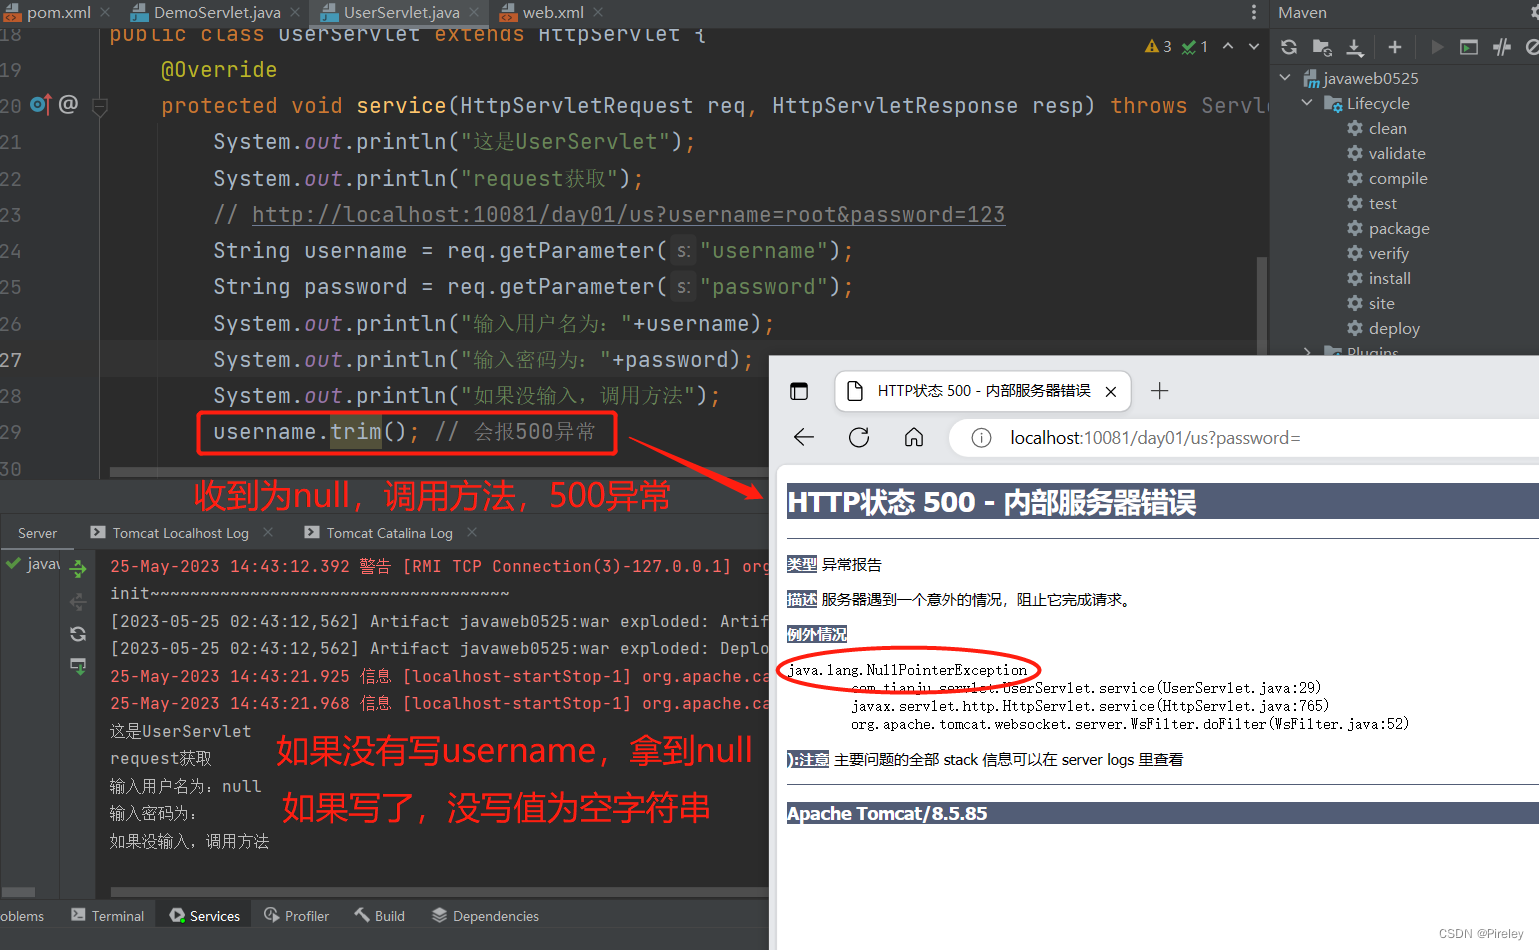
Task: Close the HTTP状态 500 browser tab
Action: (x=1111, y=392)
